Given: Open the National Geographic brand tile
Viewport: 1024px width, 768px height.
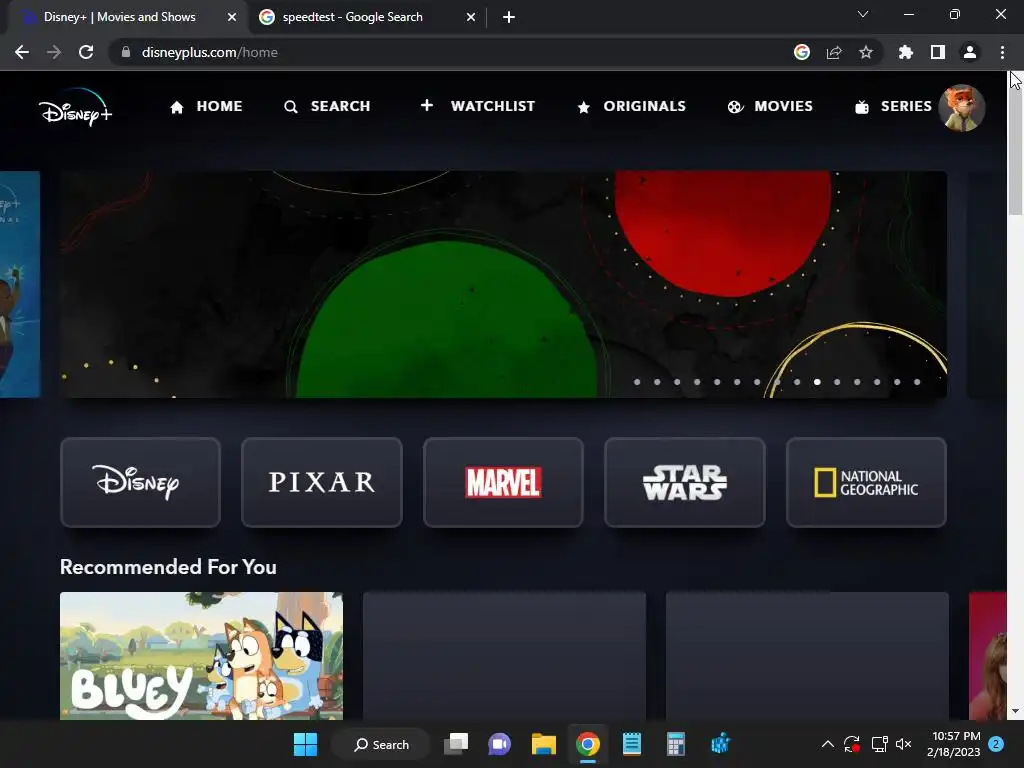Looking at the screenshot, I should pos(866,482).
